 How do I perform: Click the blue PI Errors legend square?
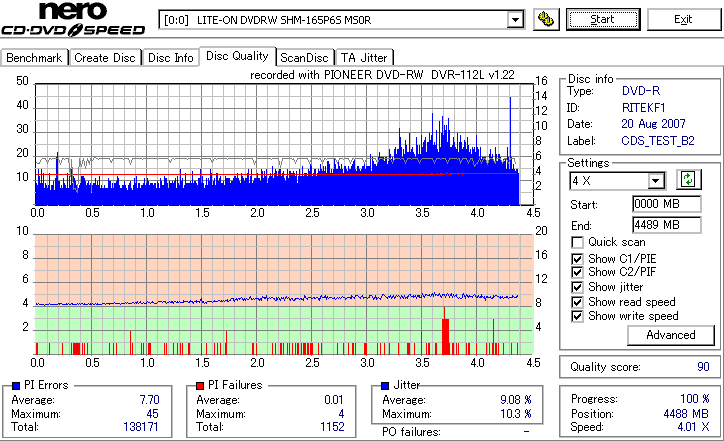[16, 386]
